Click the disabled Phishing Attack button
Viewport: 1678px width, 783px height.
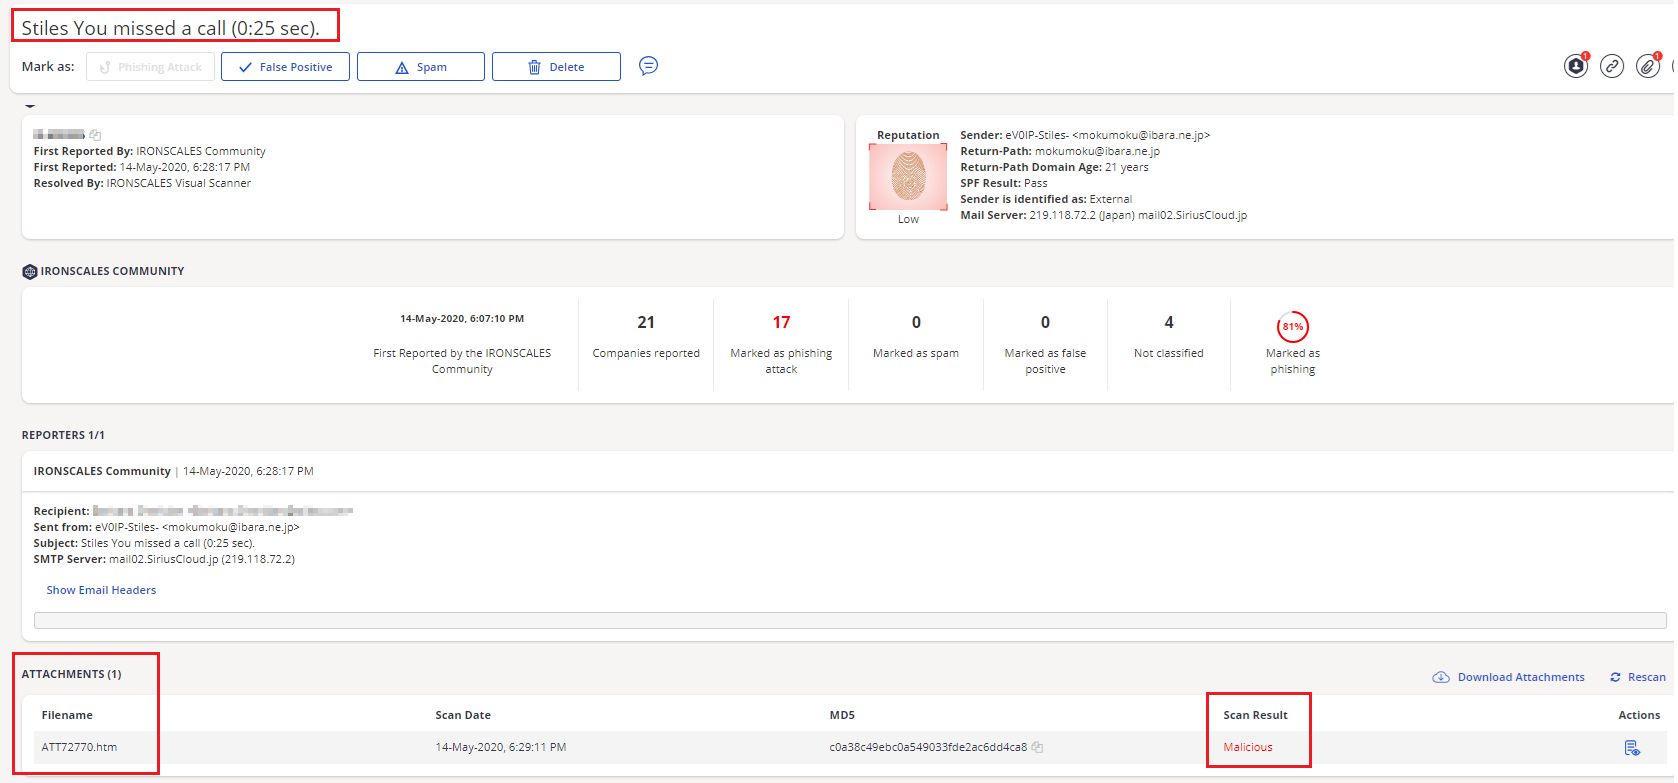click(150, 67)
